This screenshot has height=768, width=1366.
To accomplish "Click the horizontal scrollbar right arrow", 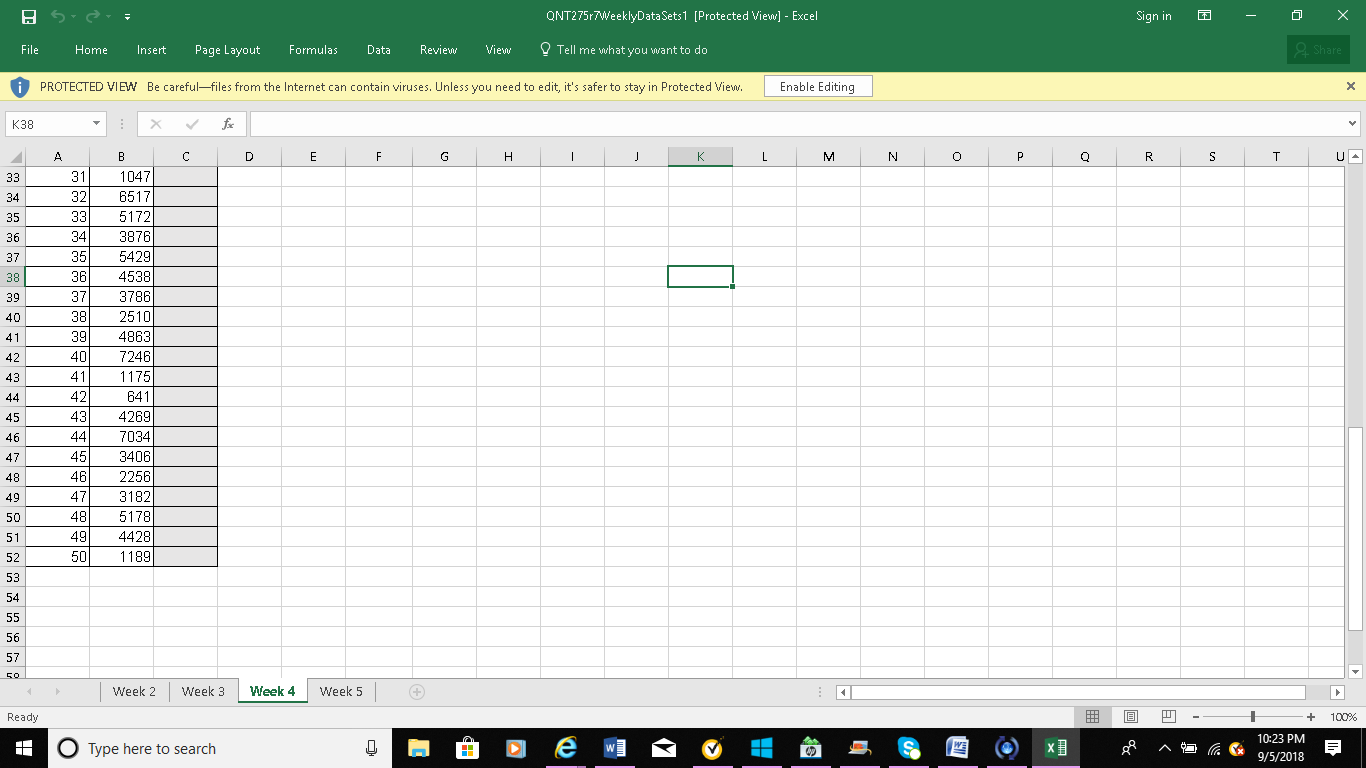I will [x=1338, y=692].
